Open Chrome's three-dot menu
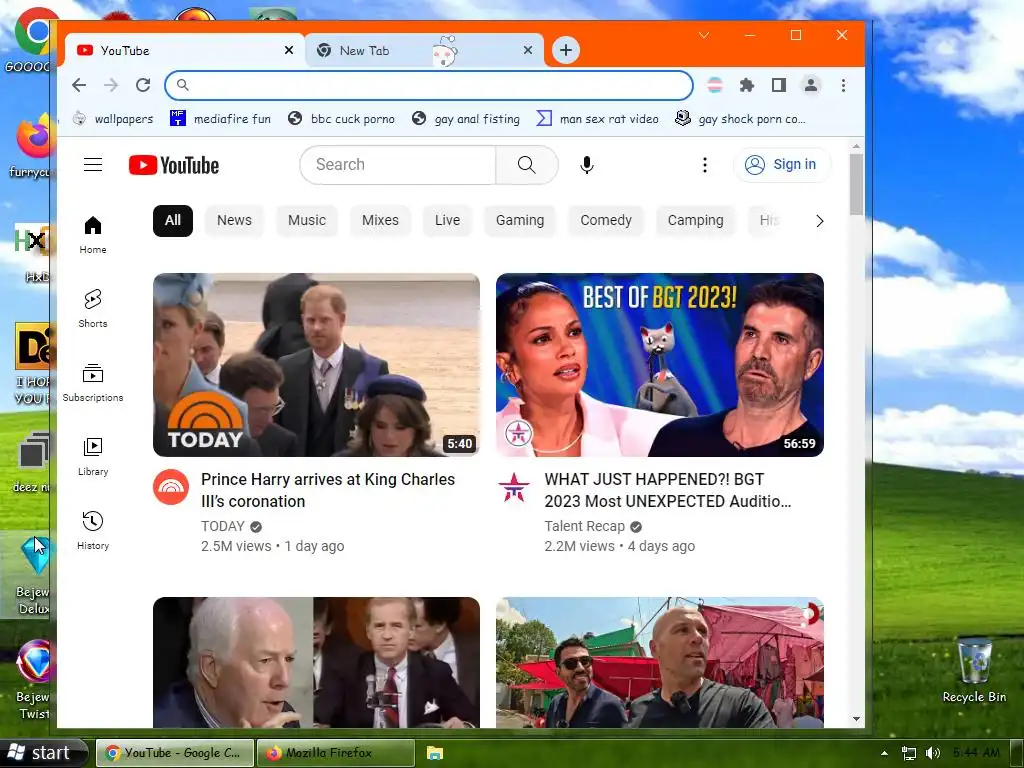Viewport: 1024px width, 768px height. tap(843, 85)
